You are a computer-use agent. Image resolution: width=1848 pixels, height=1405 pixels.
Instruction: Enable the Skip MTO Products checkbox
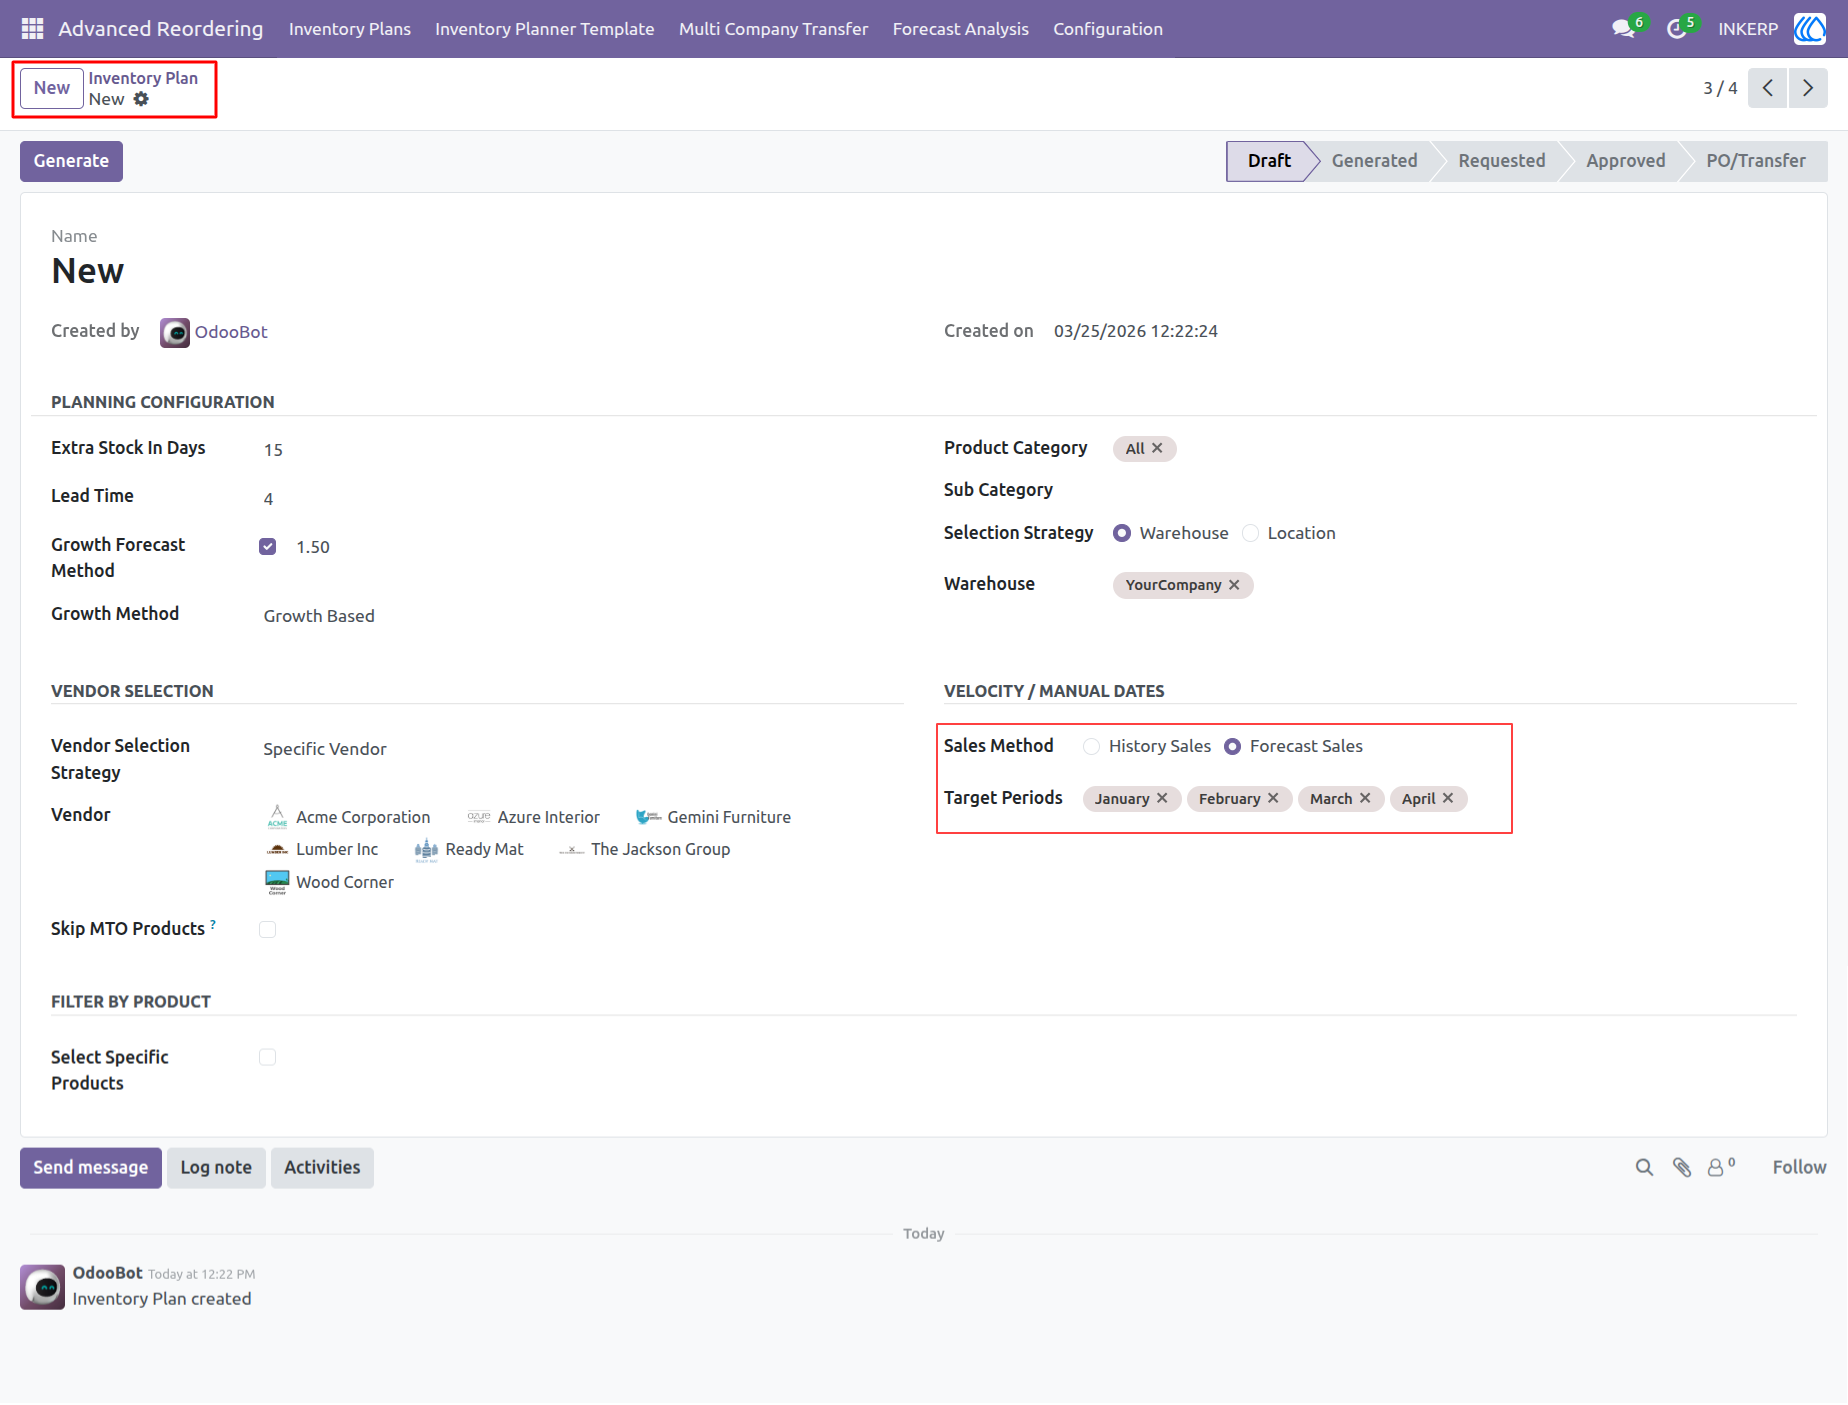pos(268,929)
